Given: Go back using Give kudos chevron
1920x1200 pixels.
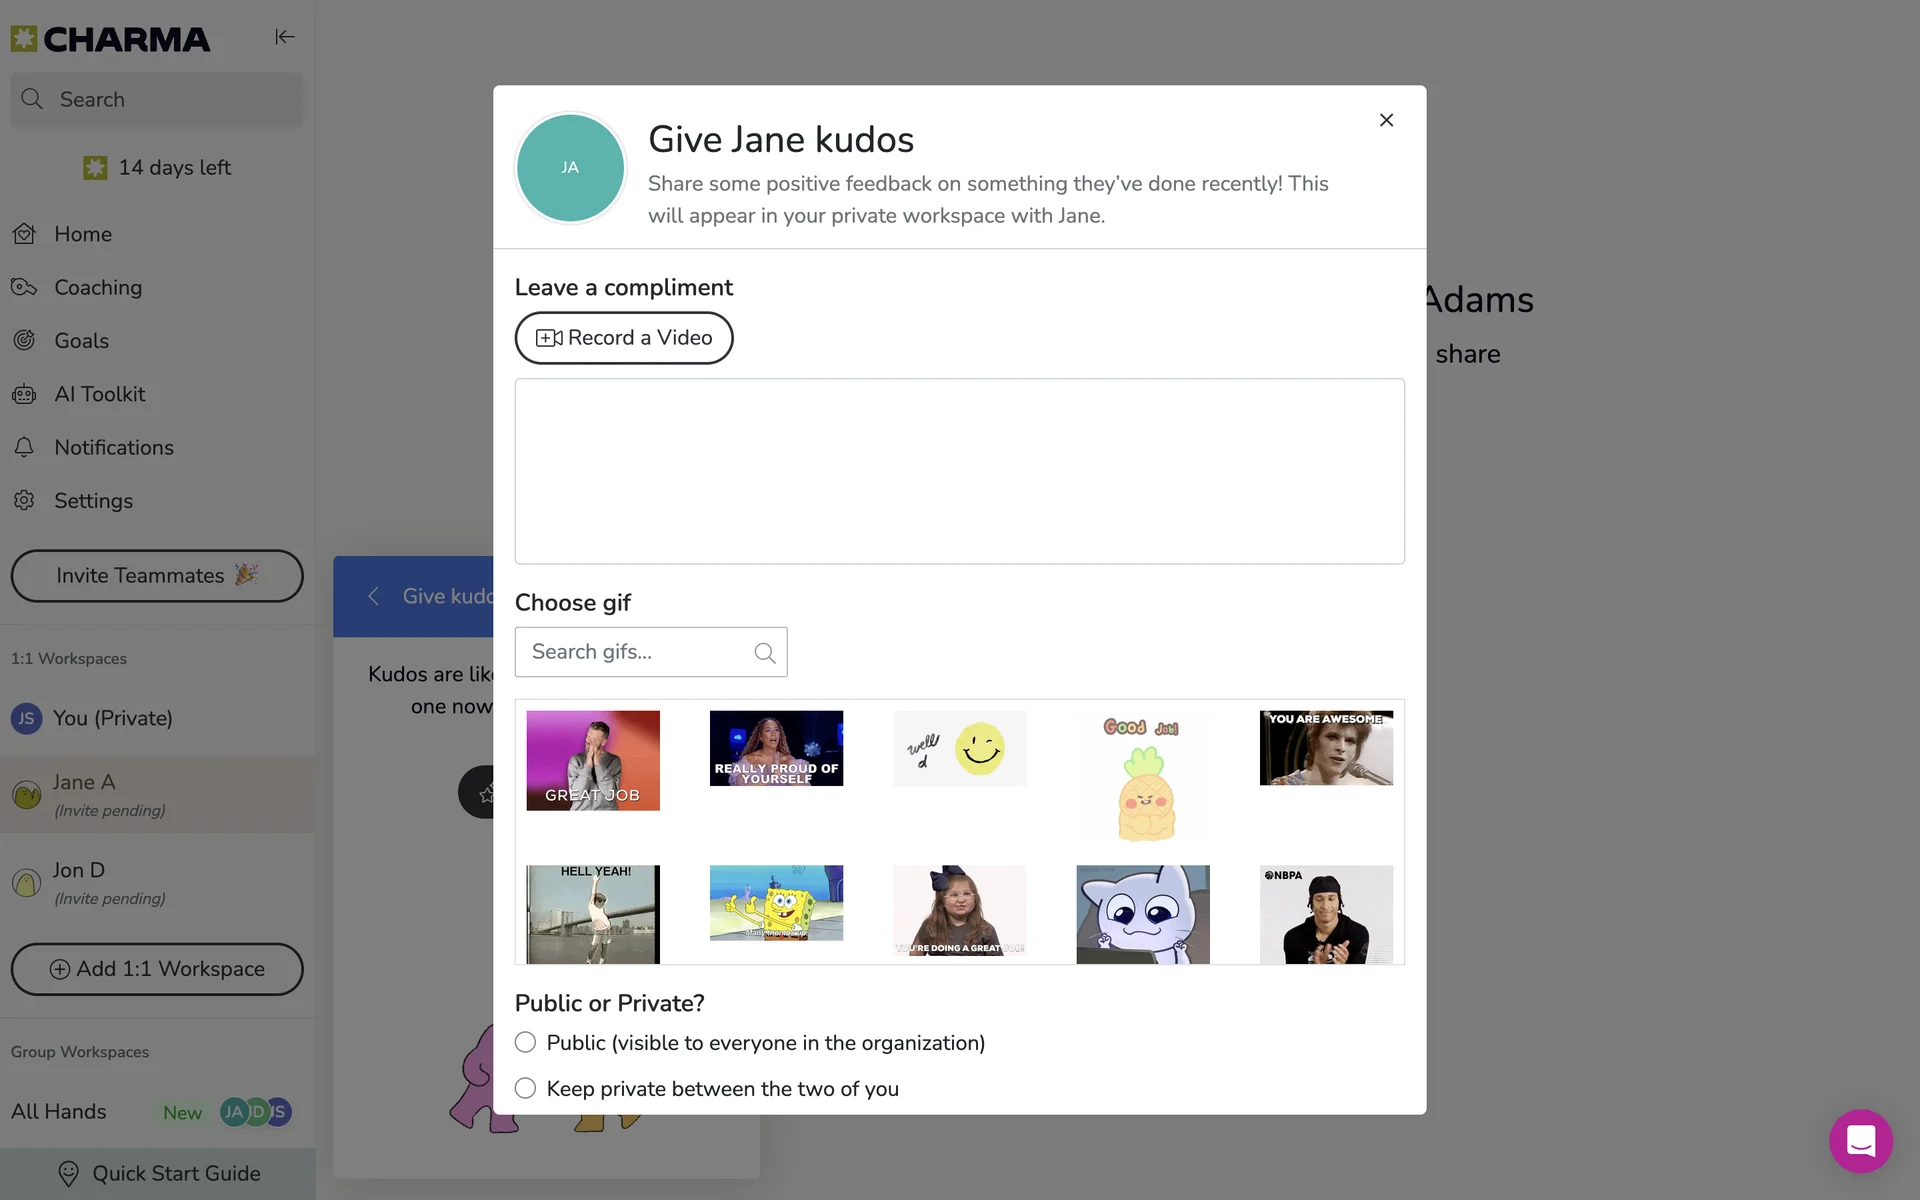Looking at the screenshot, I should point(374,597).
